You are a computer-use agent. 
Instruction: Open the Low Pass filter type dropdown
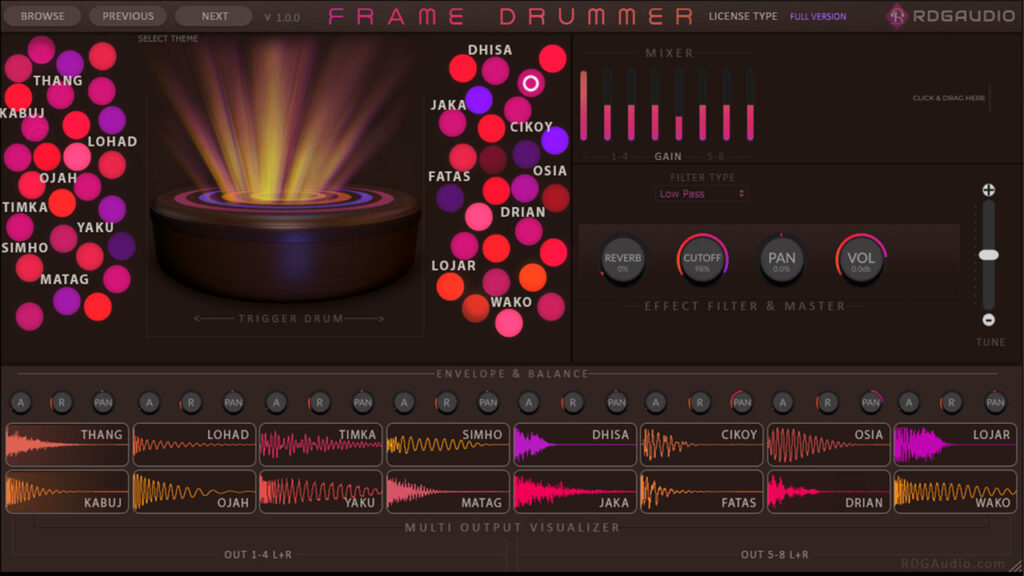click(701, 193)
